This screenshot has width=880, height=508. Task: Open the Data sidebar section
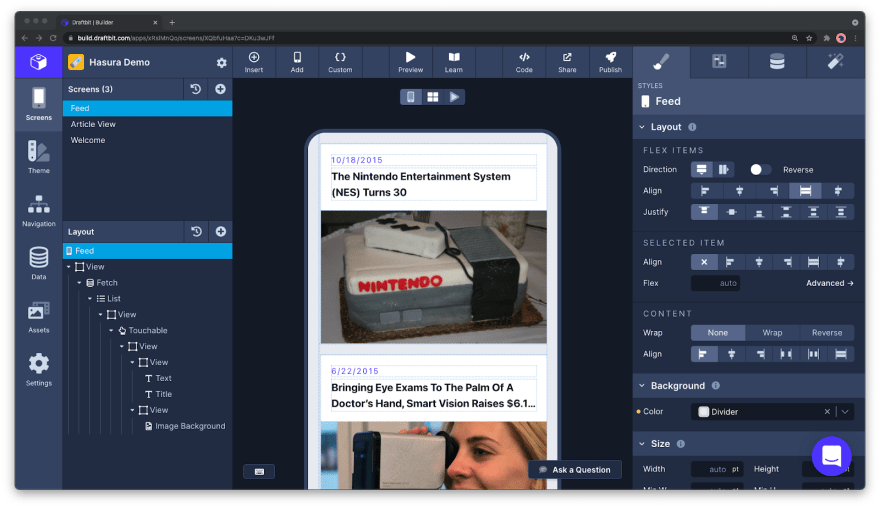click(38, 263)
